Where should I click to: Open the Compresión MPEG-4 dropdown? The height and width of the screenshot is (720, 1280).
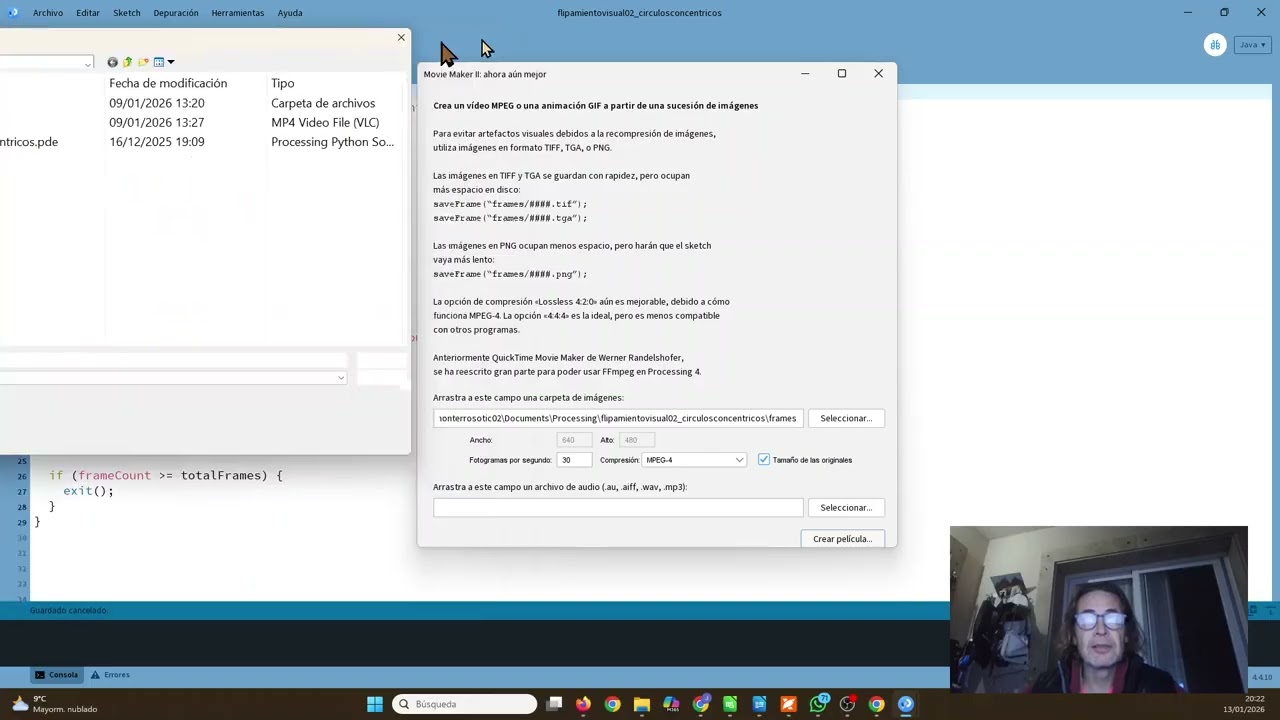[694, 460]
